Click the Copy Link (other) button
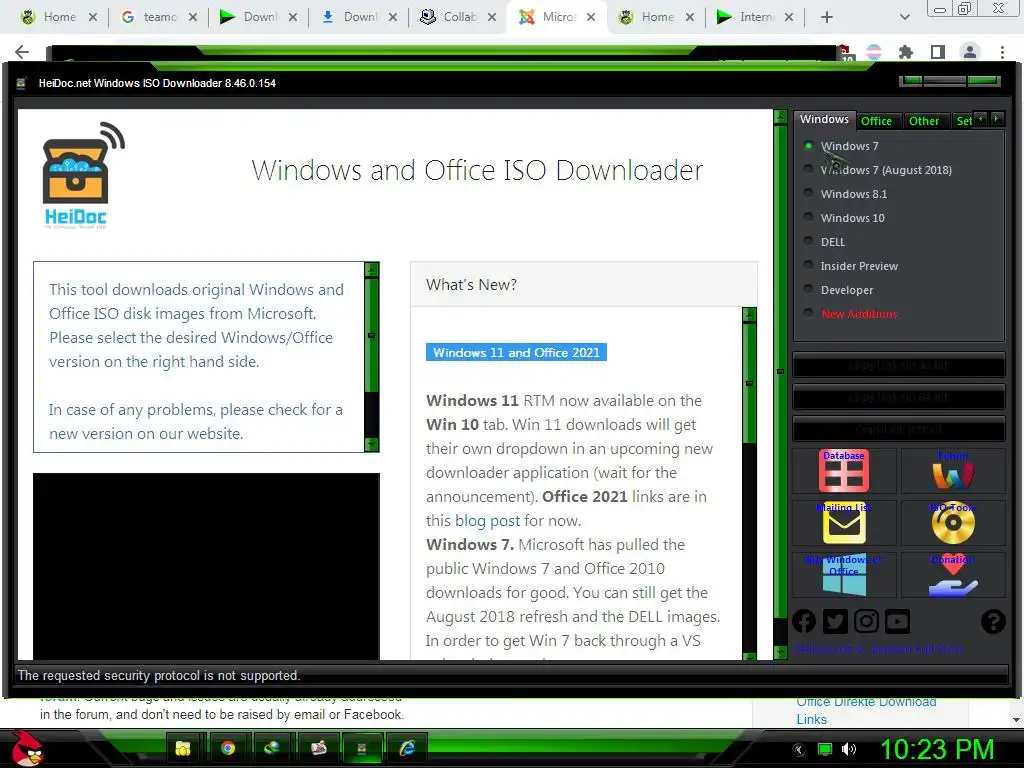Image resolution: width=1024 pixels, height=768 pixels. 899,429
